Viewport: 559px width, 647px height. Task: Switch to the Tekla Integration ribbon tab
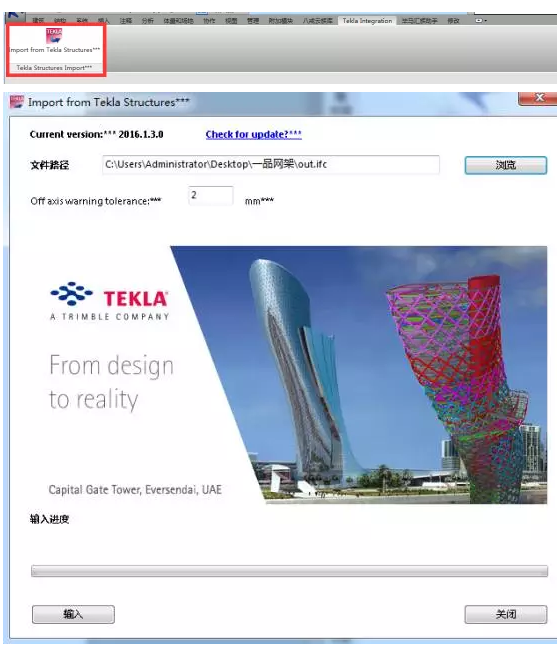pos(367,21)
